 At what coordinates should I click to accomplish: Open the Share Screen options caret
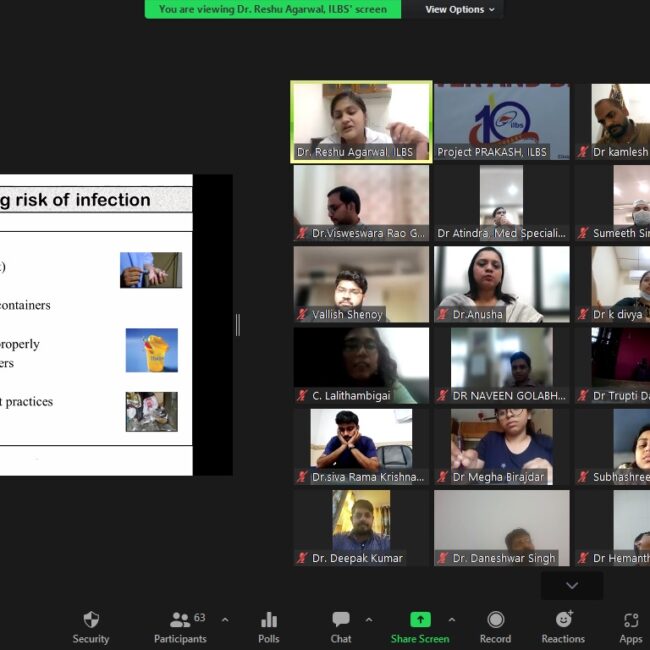tap(451, 619)
